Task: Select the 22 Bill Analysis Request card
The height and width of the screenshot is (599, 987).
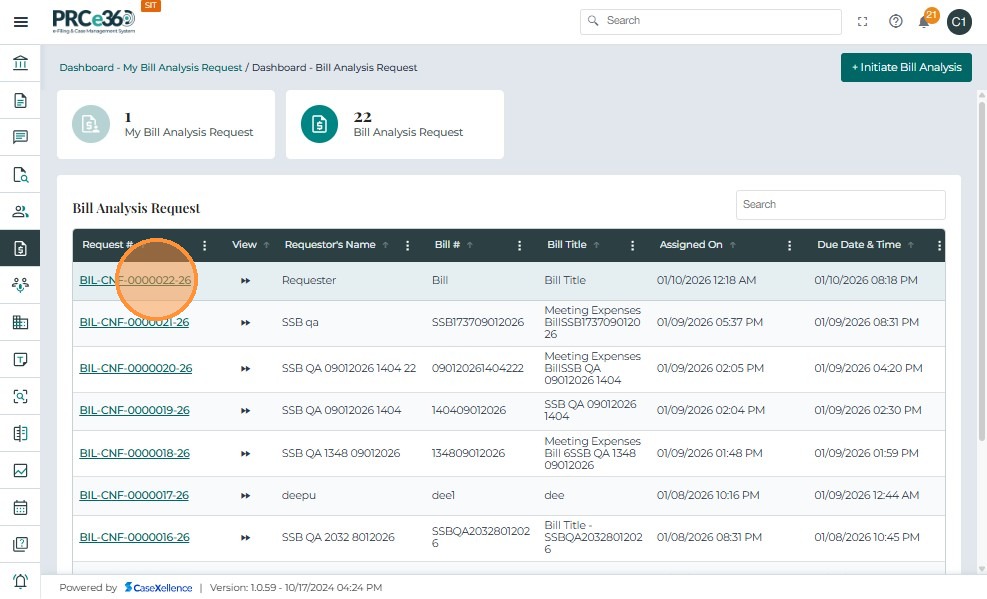Action: click(x=395, y=124)
